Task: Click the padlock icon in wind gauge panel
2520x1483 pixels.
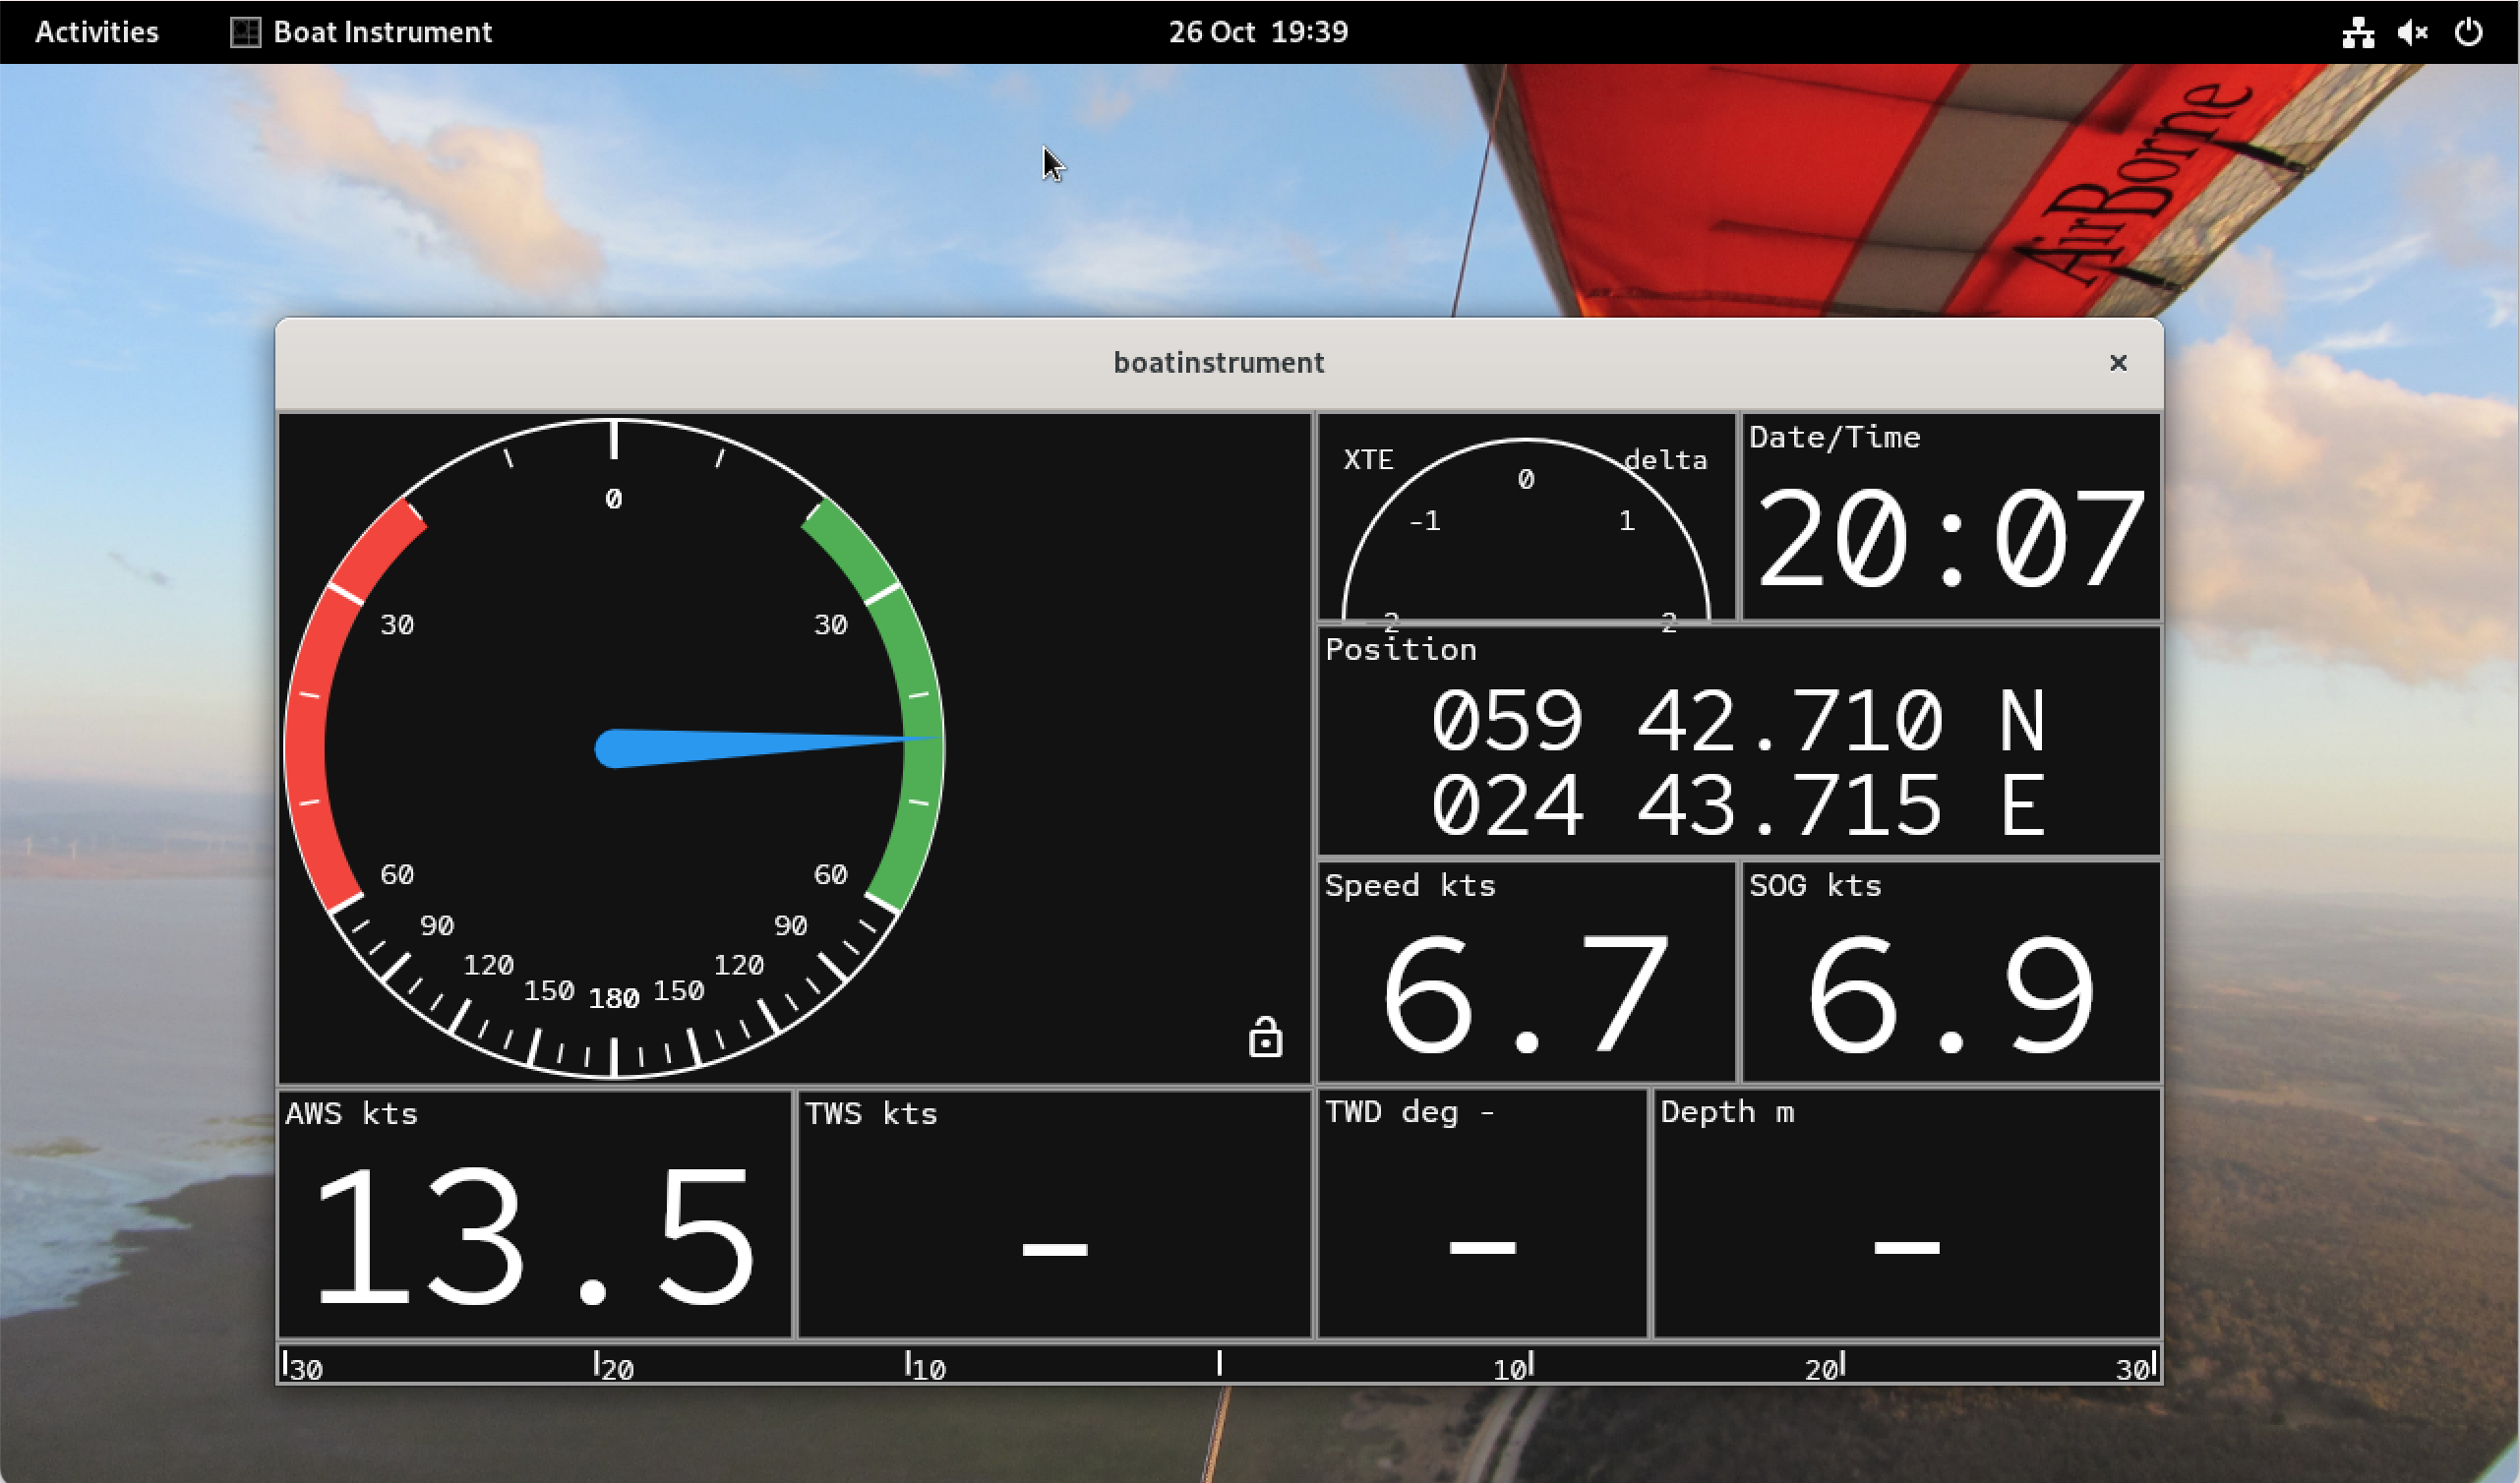Action: click(x=1265, y=1037)
